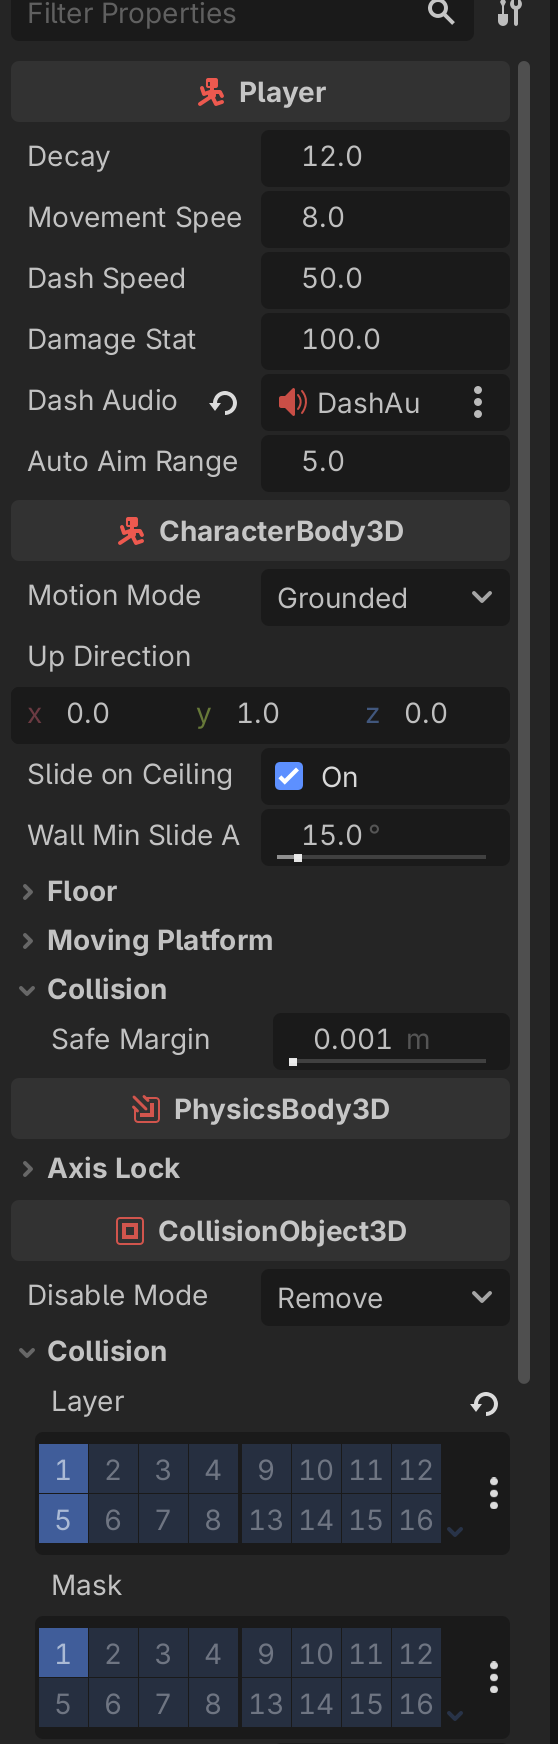Enable collision Layer bit 3

point(163,1469)
